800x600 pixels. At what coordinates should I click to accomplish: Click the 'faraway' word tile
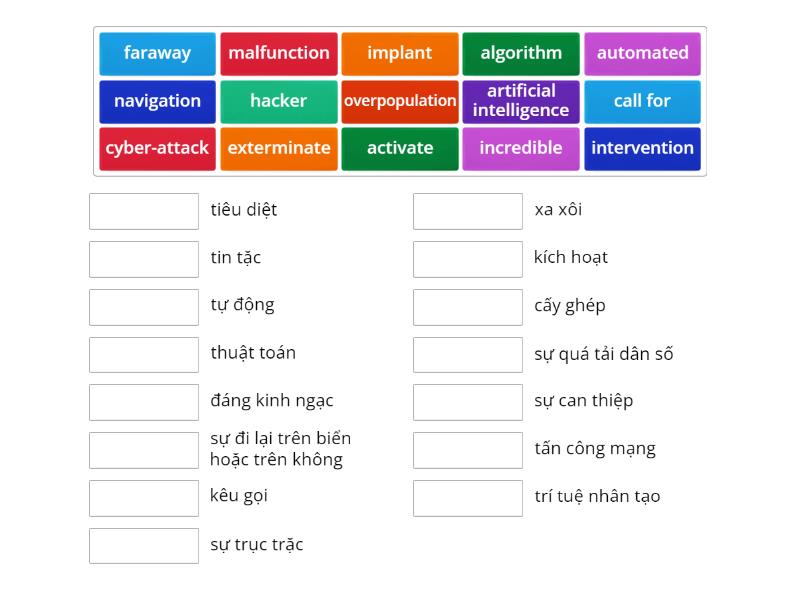(157, 54)
